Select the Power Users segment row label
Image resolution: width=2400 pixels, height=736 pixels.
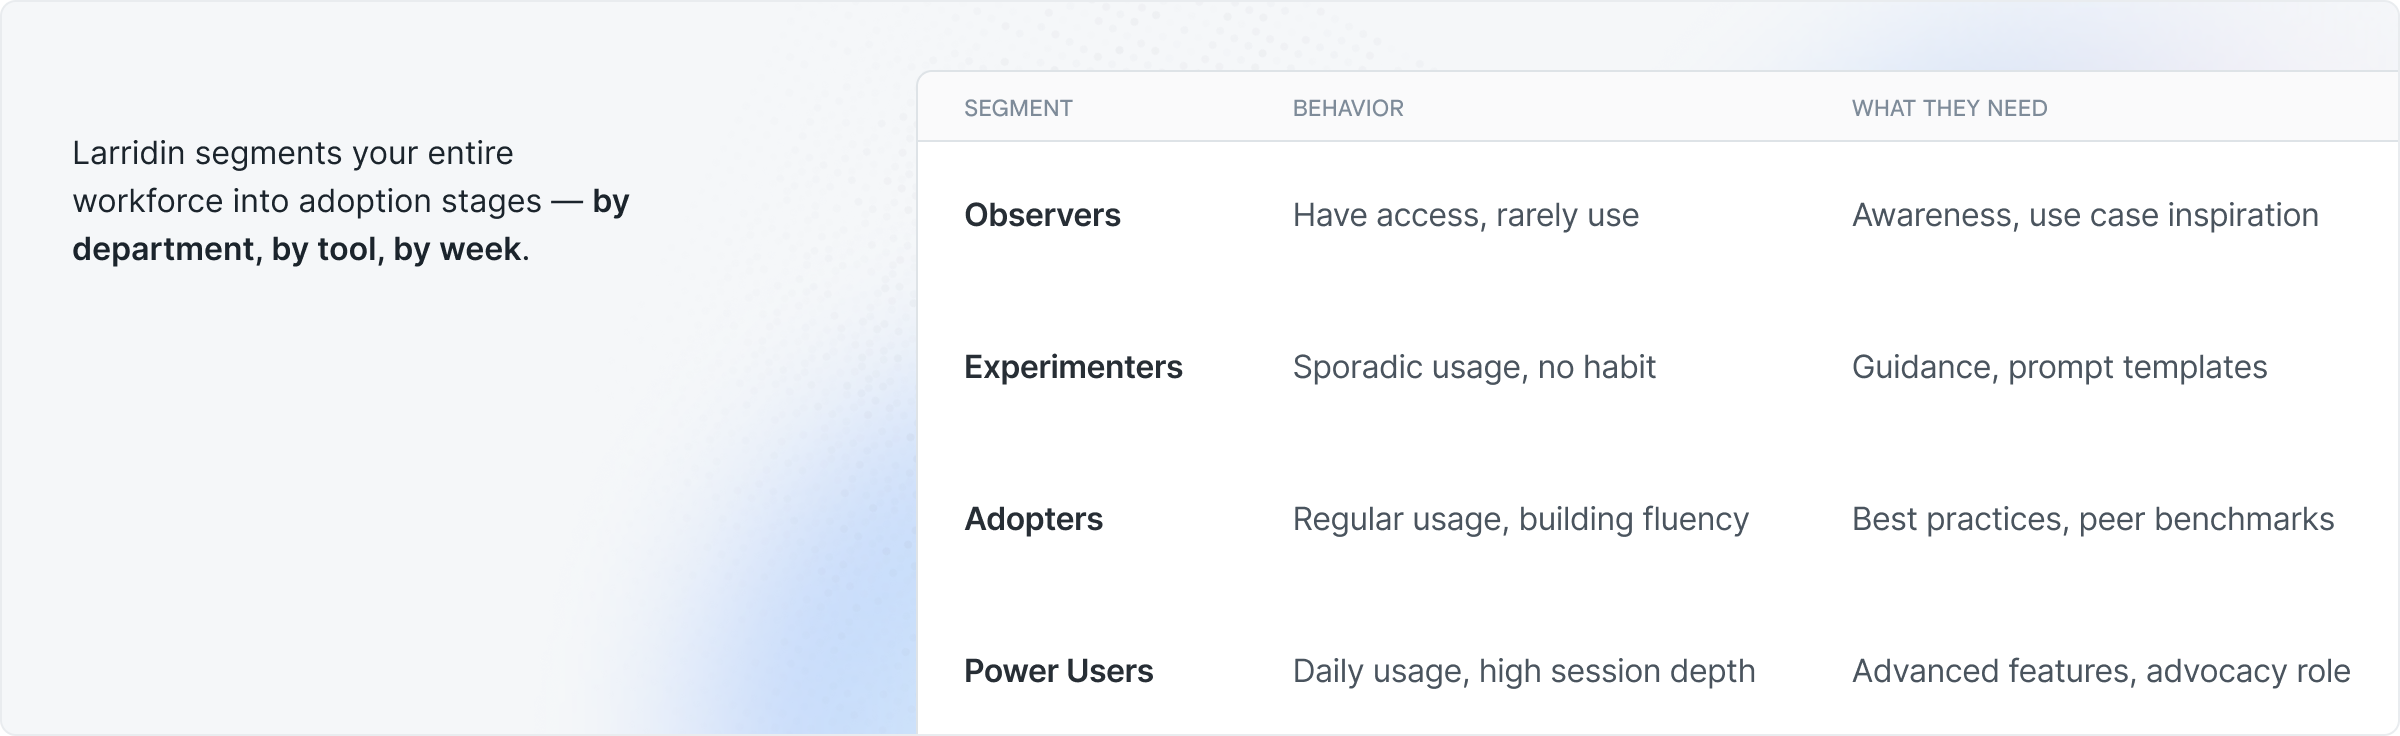1058,671
